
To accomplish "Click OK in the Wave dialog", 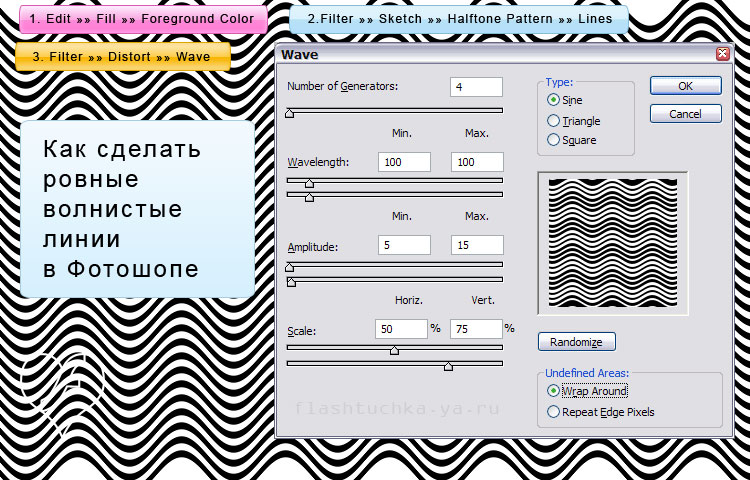I will tap(685, 86).
